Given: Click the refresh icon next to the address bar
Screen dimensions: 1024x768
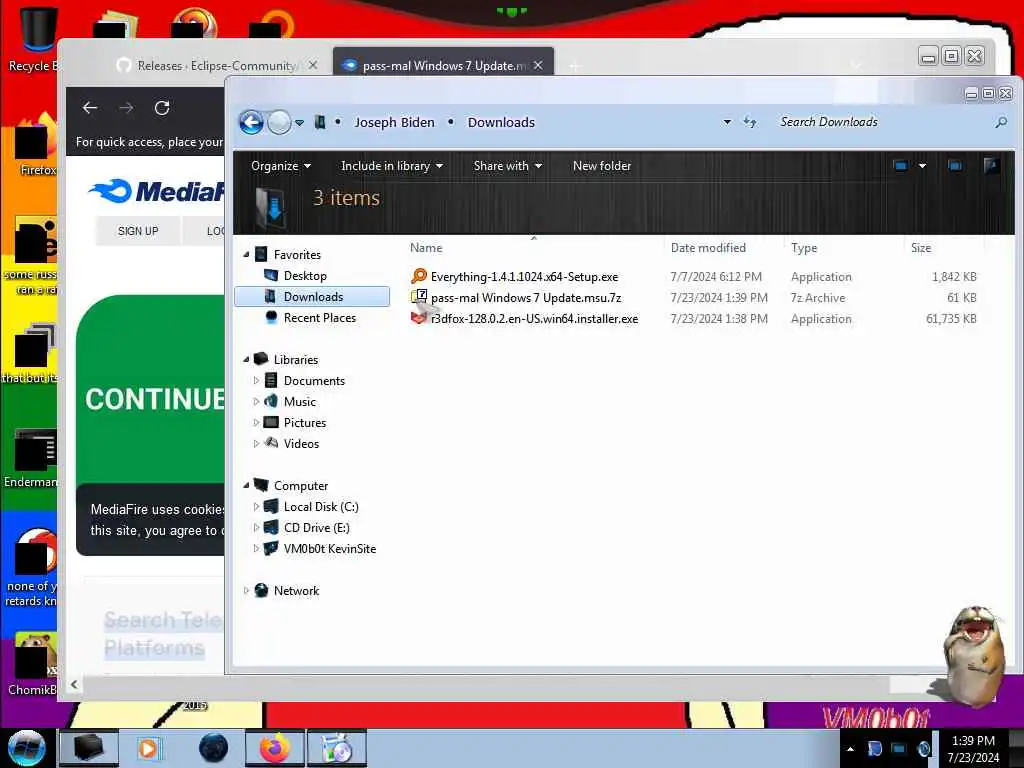Looking at the screenshot, I should tap(750, 122).
